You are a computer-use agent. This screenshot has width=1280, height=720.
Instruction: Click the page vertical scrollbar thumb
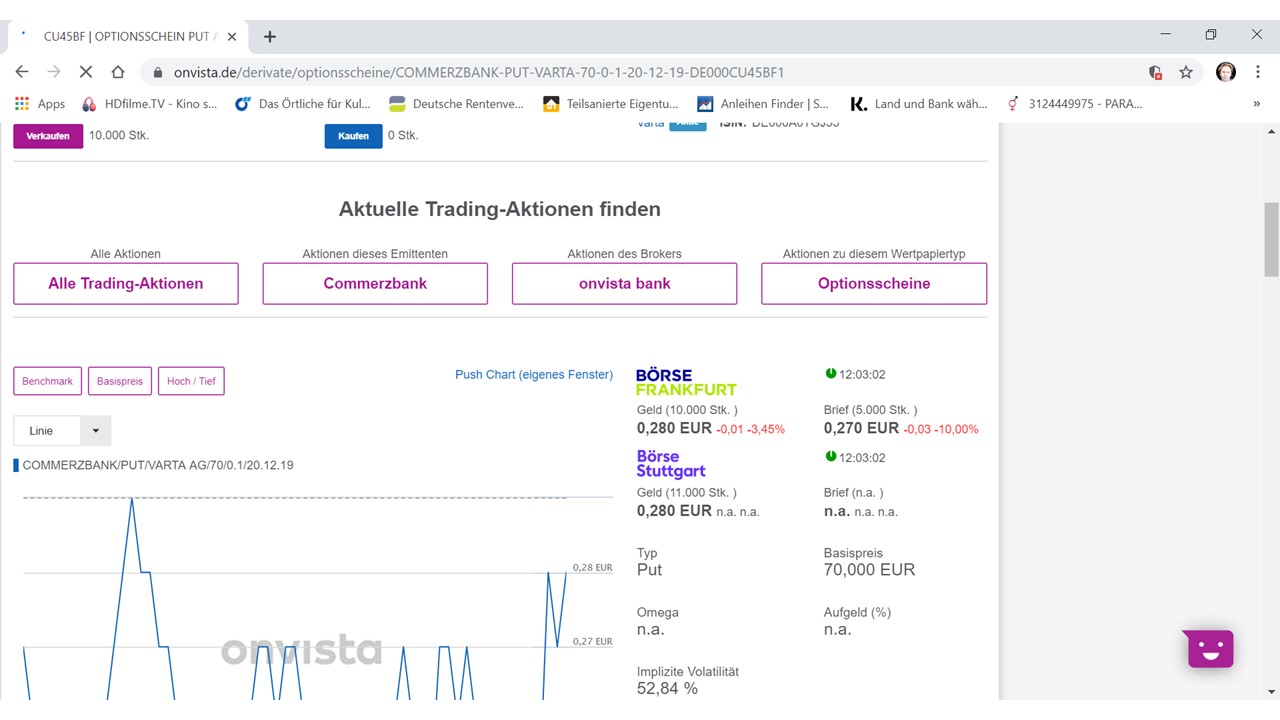pos(1271,240)
